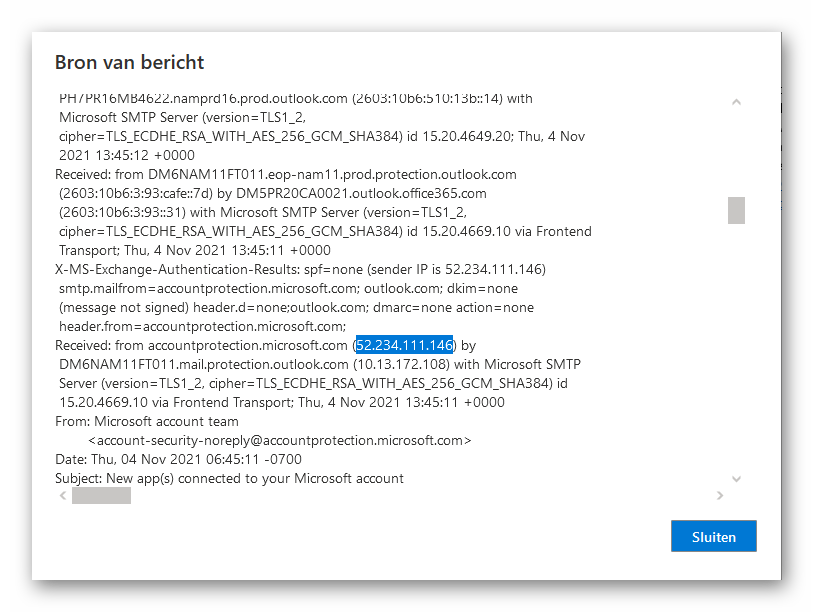Click the vertical scrollbar up arrow
Viewport: 814px width, 612px height.
(x=736, y=102)
